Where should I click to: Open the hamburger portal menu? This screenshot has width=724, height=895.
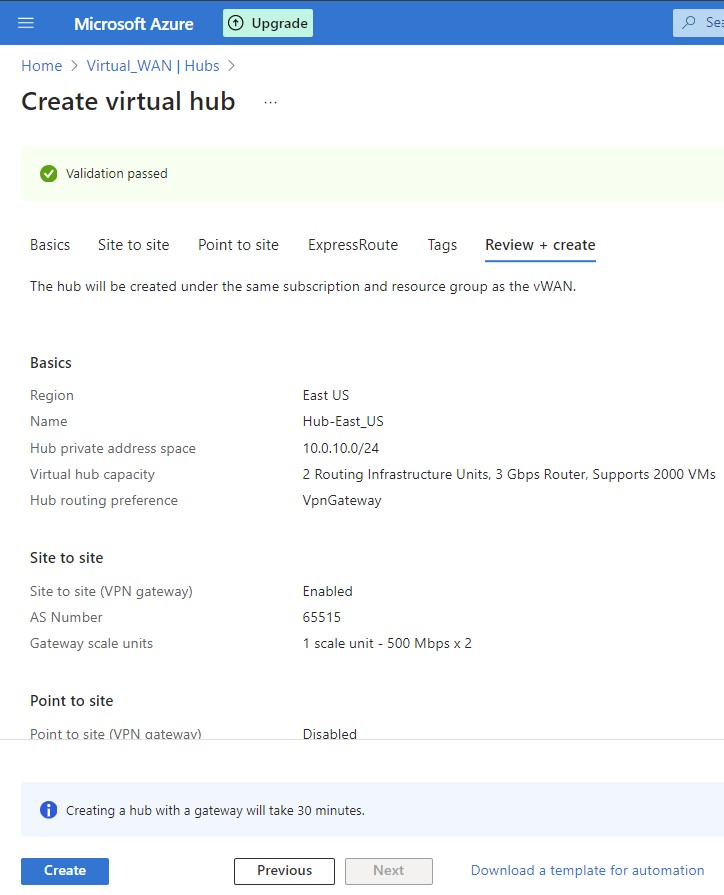pos(26,23)
